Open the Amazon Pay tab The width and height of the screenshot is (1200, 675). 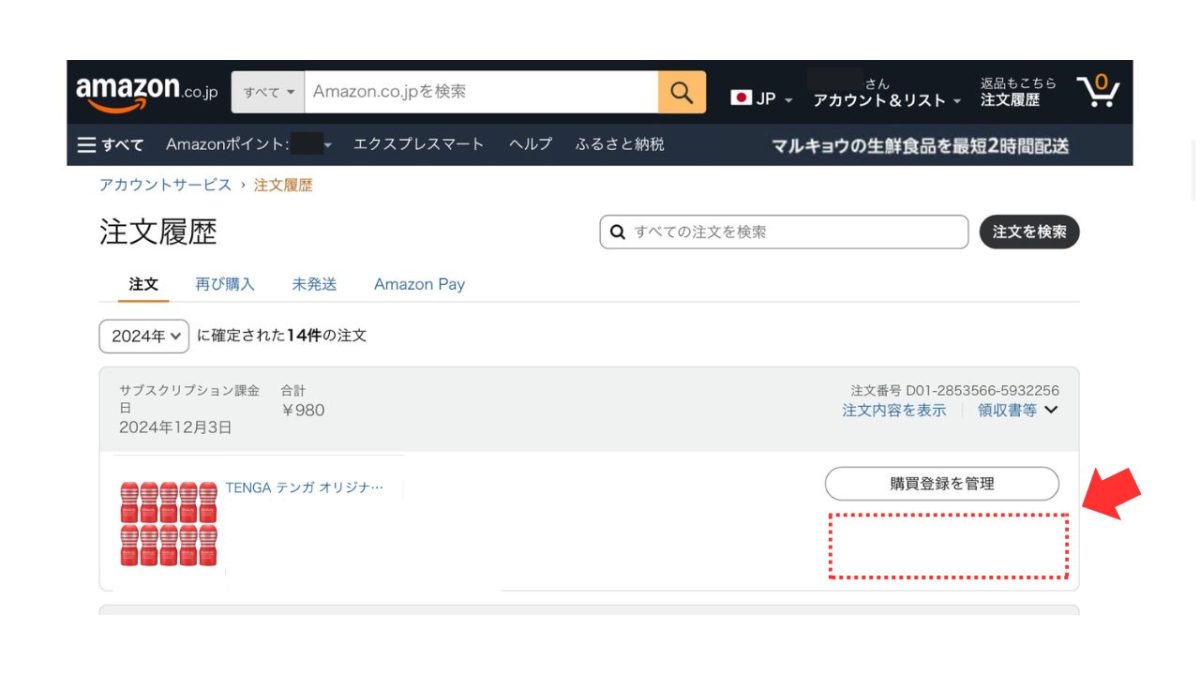(x=418, y=284)
